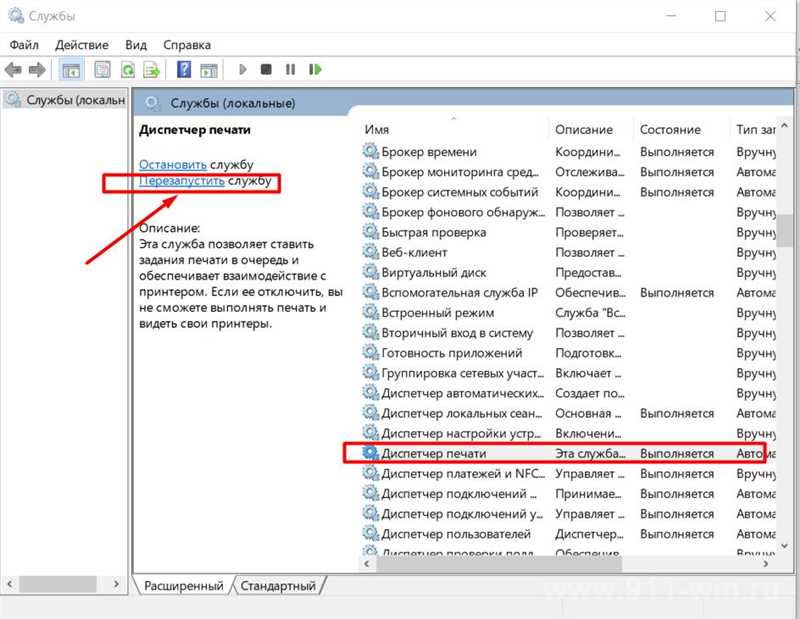800x619 pixels.
Task: Open the Справка menu
Action: click(187, 45)
